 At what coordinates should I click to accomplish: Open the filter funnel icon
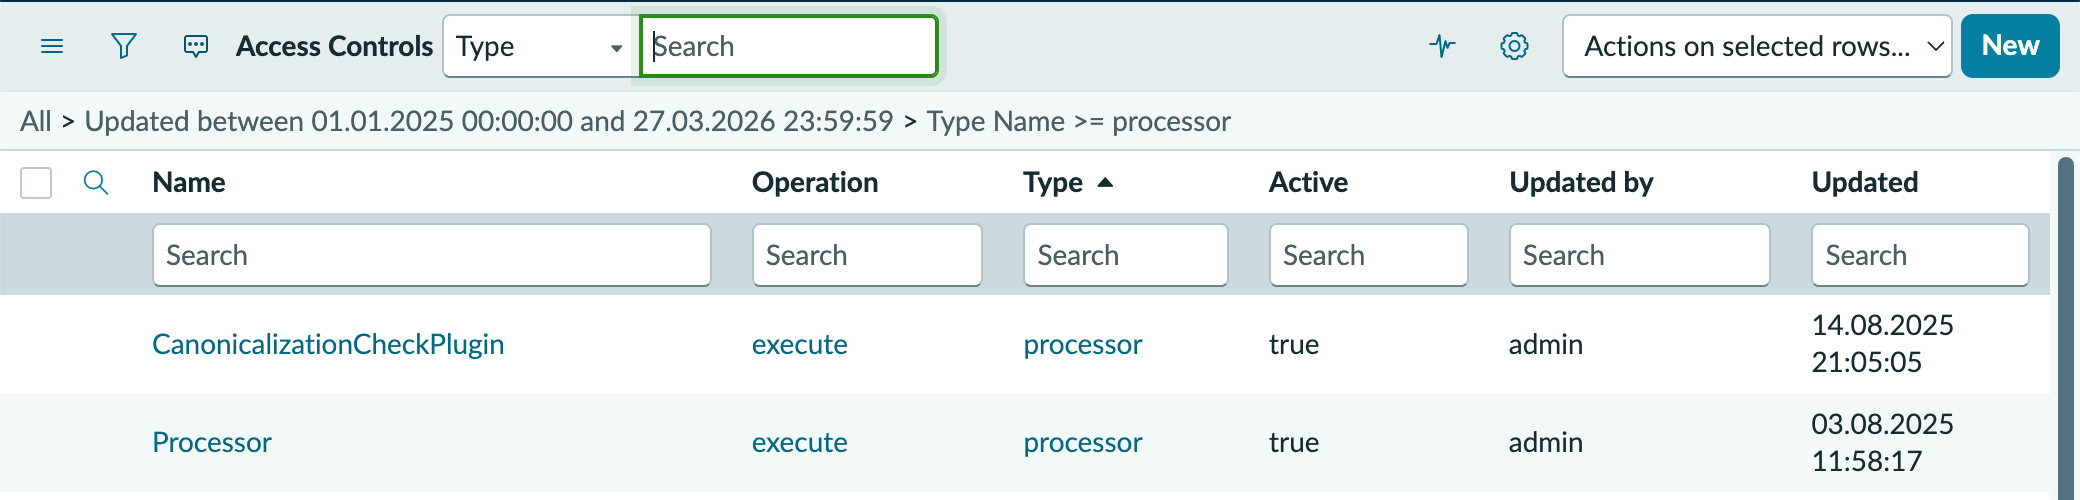(124, 46)
